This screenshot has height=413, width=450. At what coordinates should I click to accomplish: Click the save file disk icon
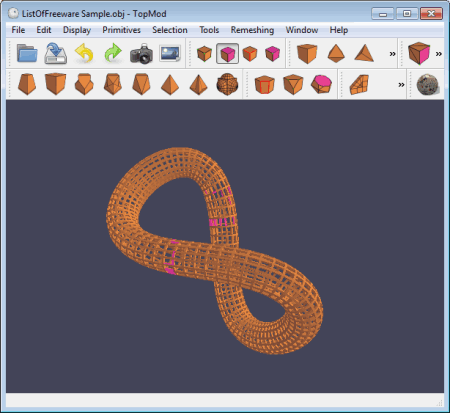coord(56,53)
